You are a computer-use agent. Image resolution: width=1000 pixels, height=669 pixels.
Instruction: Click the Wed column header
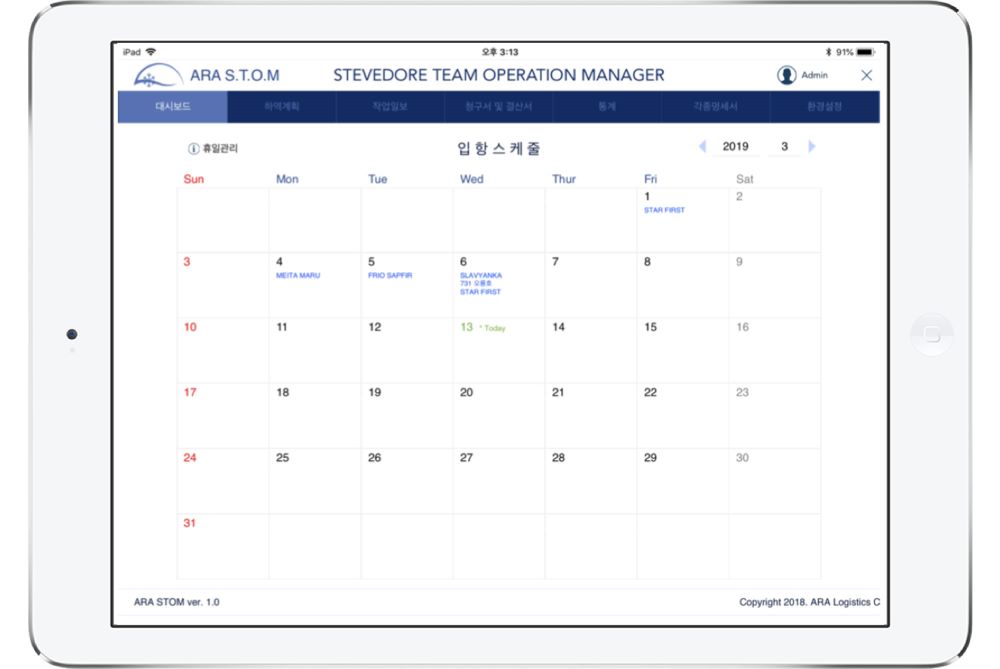[x=471, y=179]
